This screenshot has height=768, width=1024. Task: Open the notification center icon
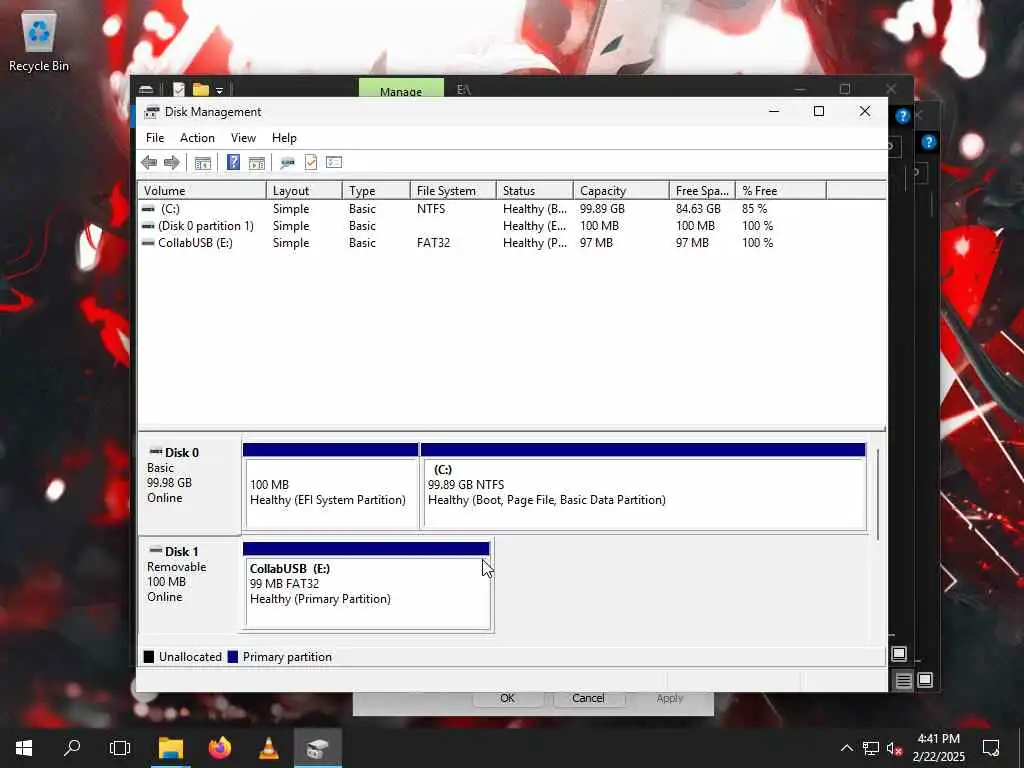point(991,748)
